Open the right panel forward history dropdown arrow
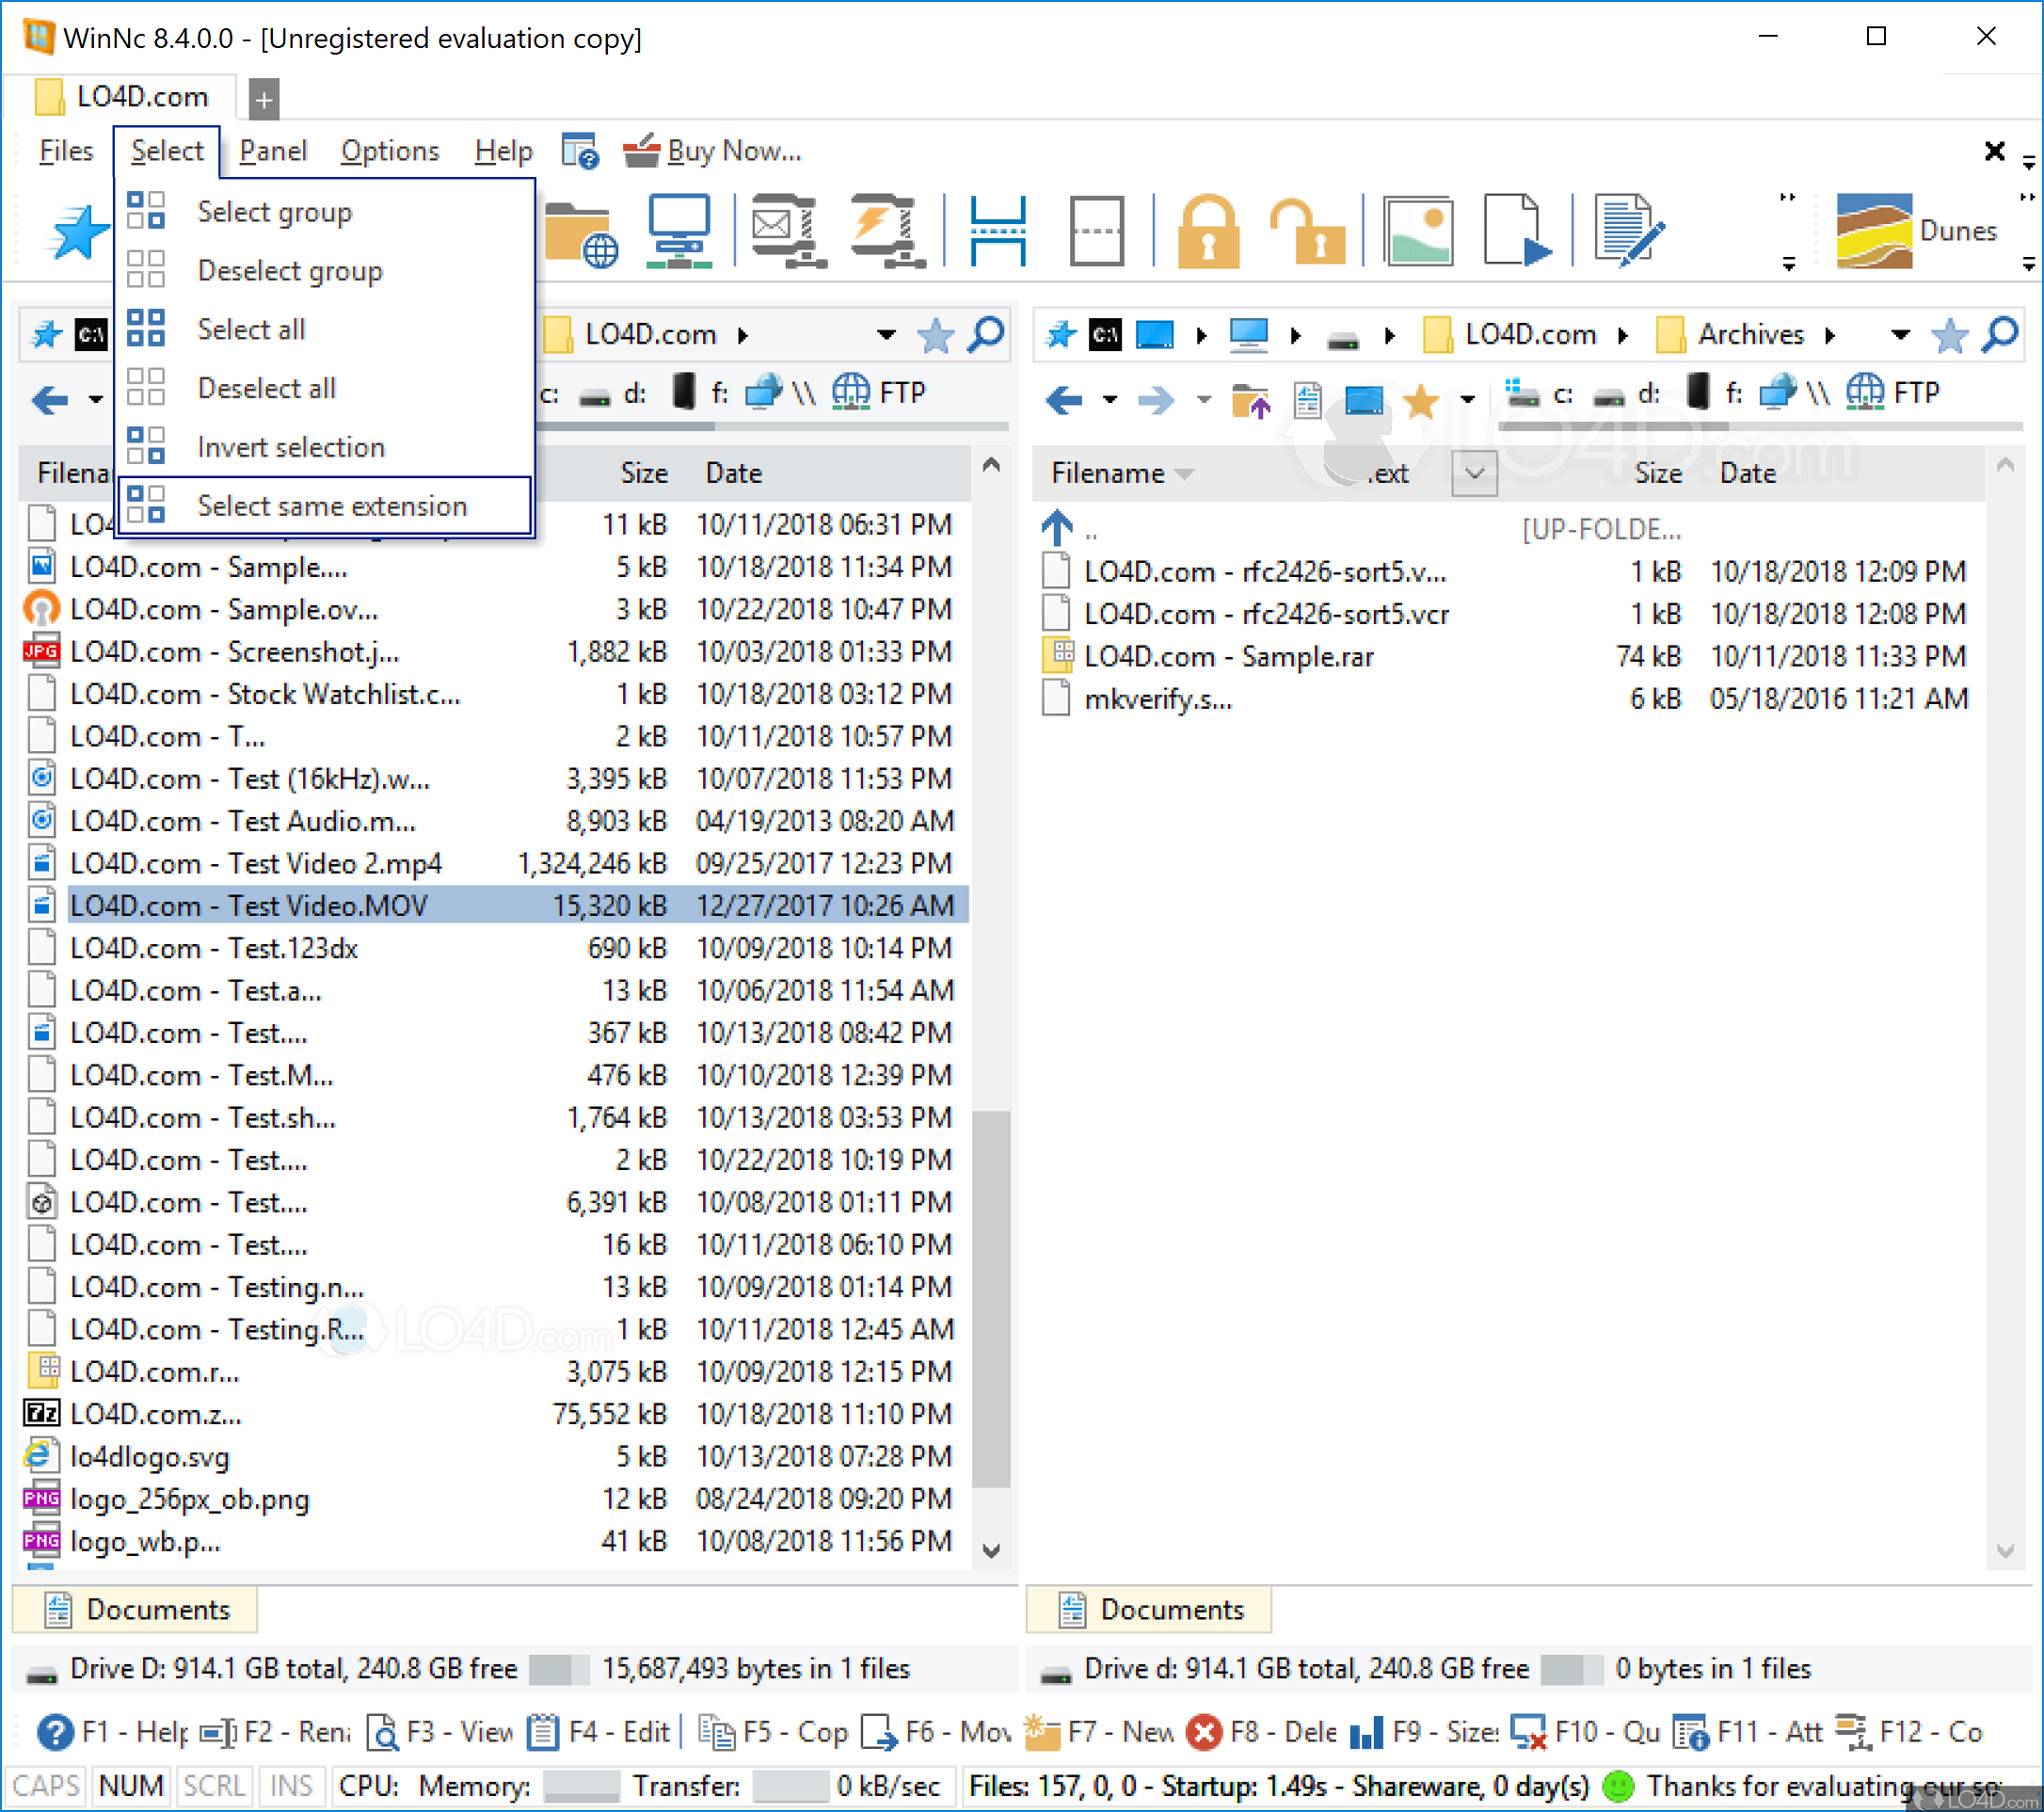Viewport: 2044px width, 1812px height. tap(1204, 400)
